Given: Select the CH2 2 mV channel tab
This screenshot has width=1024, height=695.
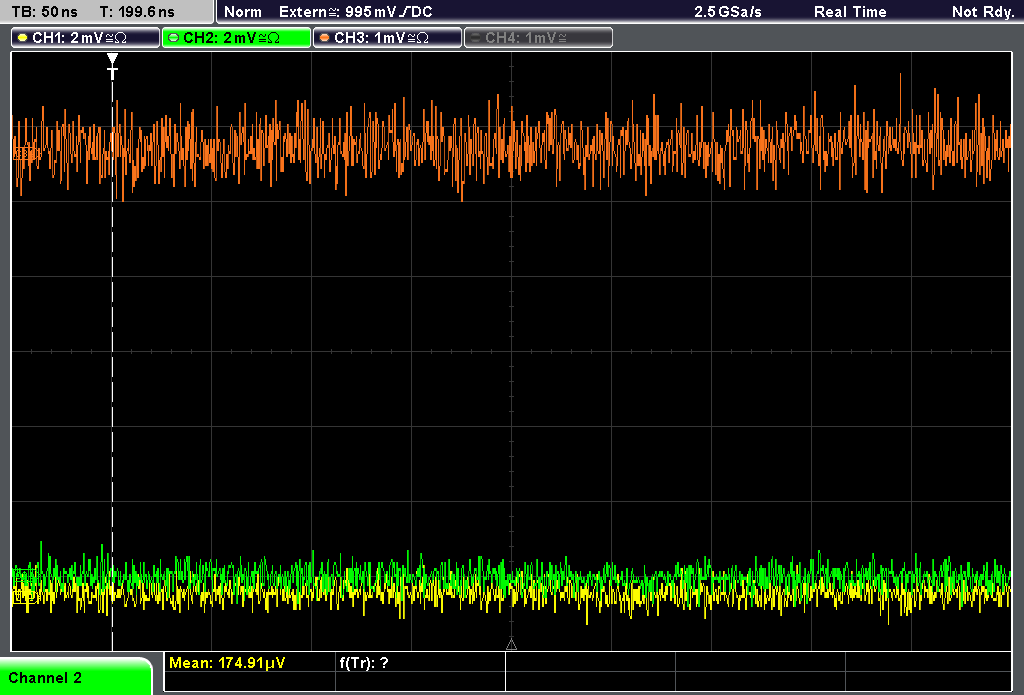Looking at the screenshot, I should (x=236, y=38).
